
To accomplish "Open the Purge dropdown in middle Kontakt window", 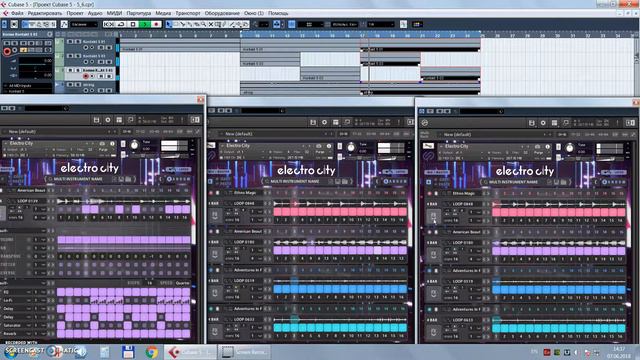I will pyautogui.click(x=320, y=152).
